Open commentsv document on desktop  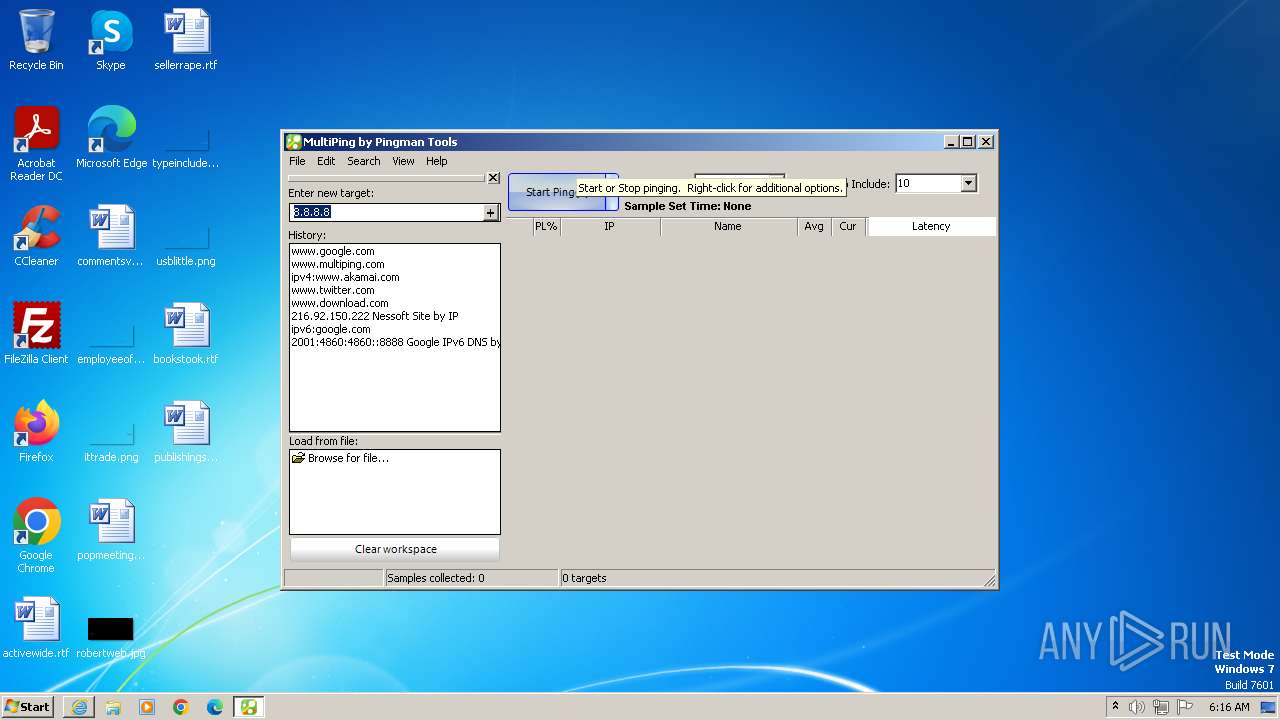tap(111, 236)
